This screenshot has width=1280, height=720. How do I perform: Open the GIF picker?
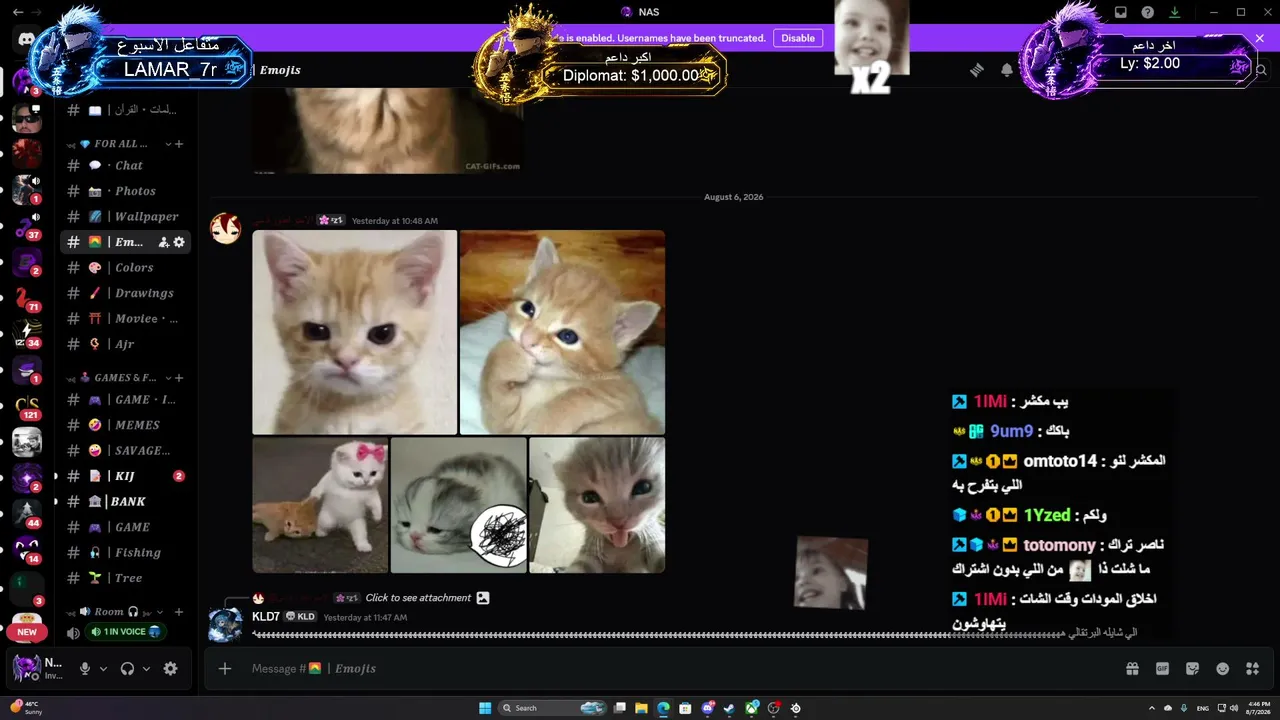coord(1162,669)
